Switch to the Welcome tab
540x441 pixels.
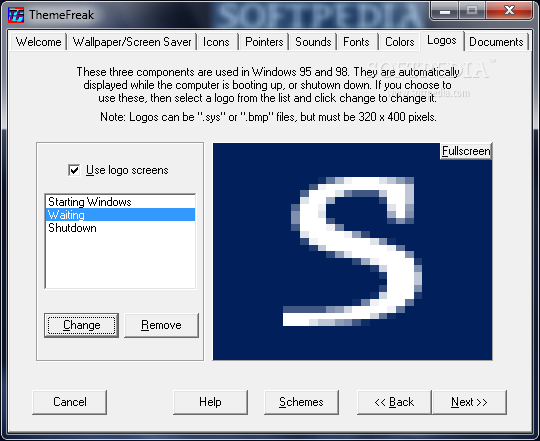click(38, 42)
